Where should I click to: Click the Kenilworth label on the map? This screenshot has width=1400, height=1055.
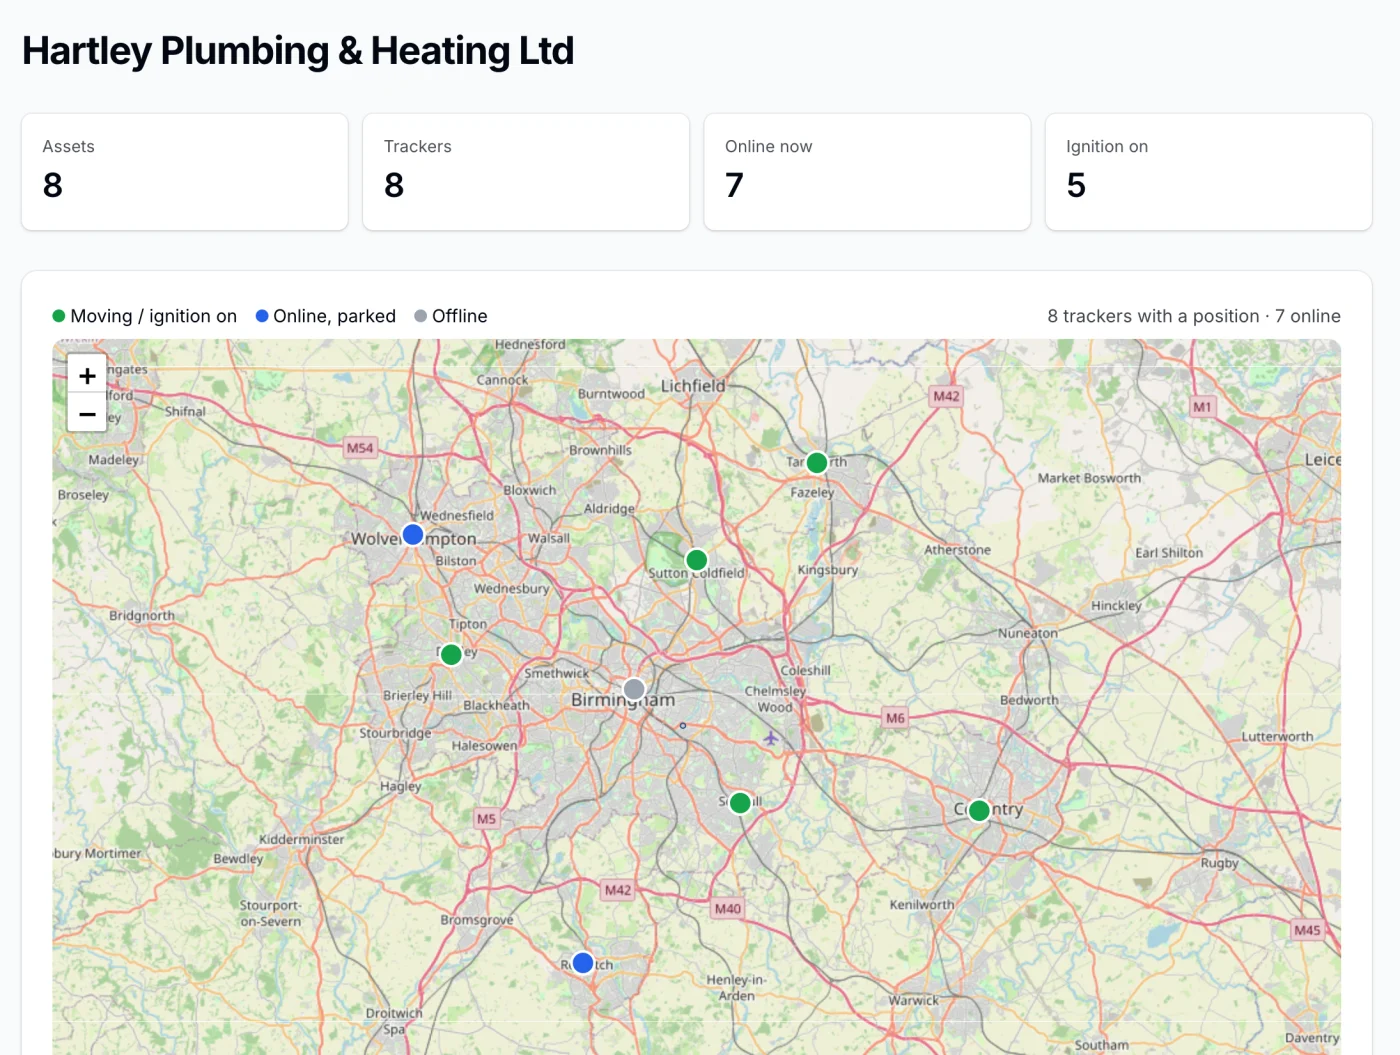922,905
